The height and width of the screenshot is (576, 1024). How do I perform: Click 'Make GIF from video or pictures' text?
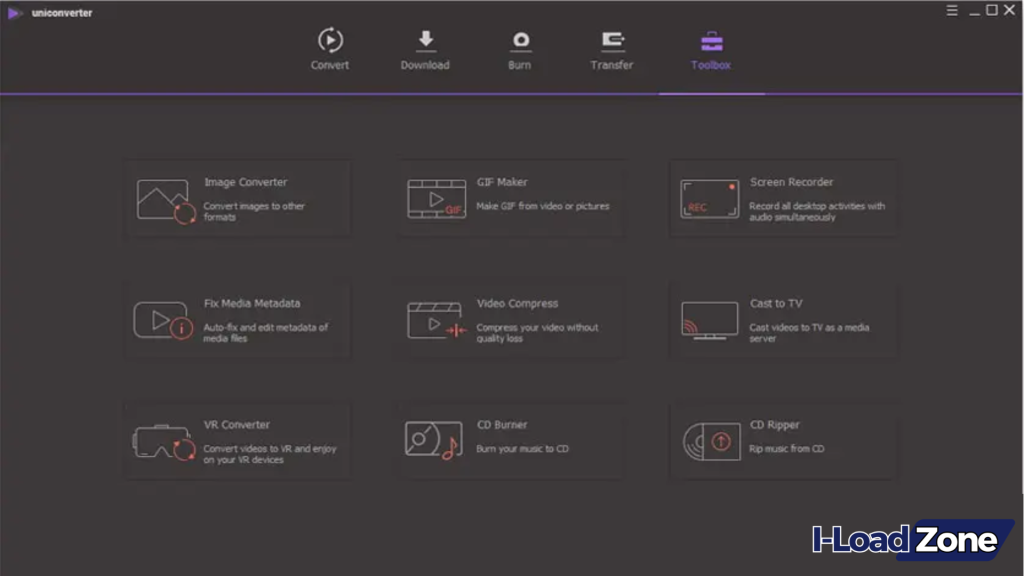(543, 206)
